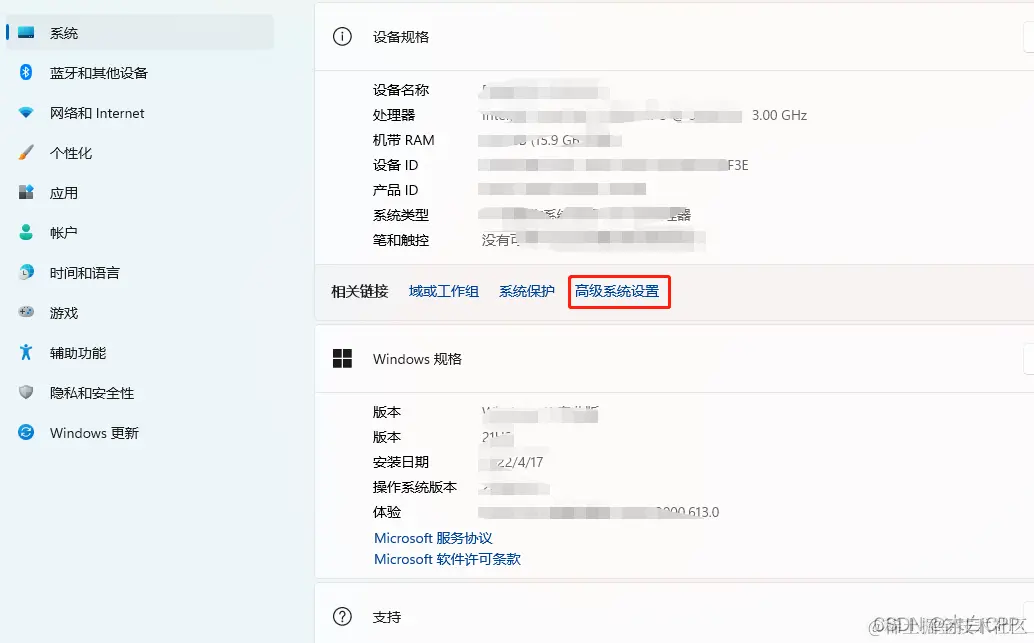Click the accessibility figure icon
The height and width of the screenshot is (643, 1034).
click(x=26, y=352)
